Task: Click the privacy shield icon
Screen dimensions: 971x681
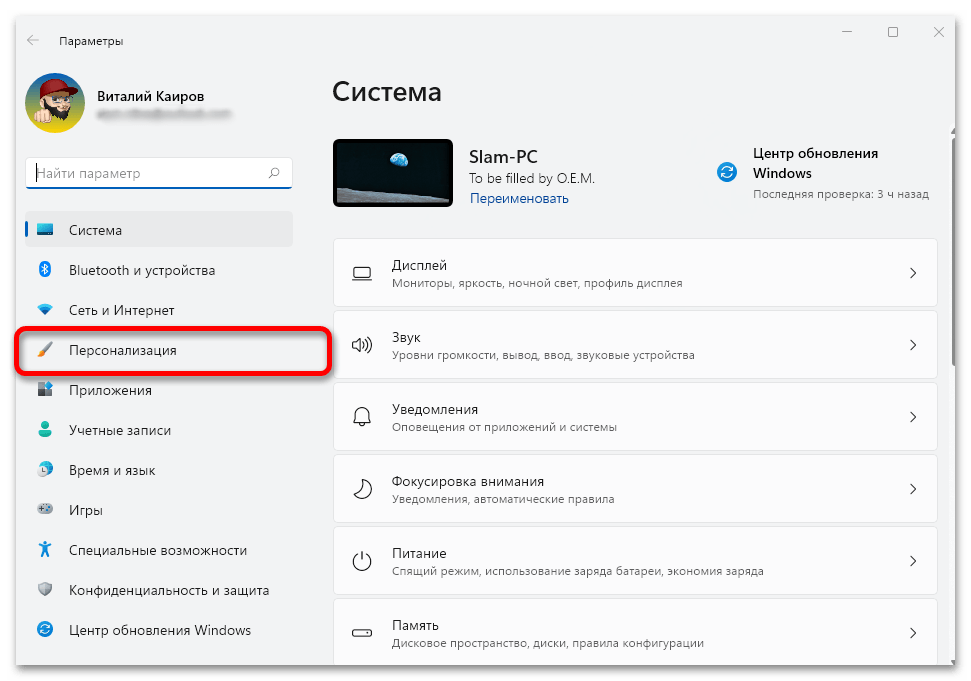Action: coord(45,589)
